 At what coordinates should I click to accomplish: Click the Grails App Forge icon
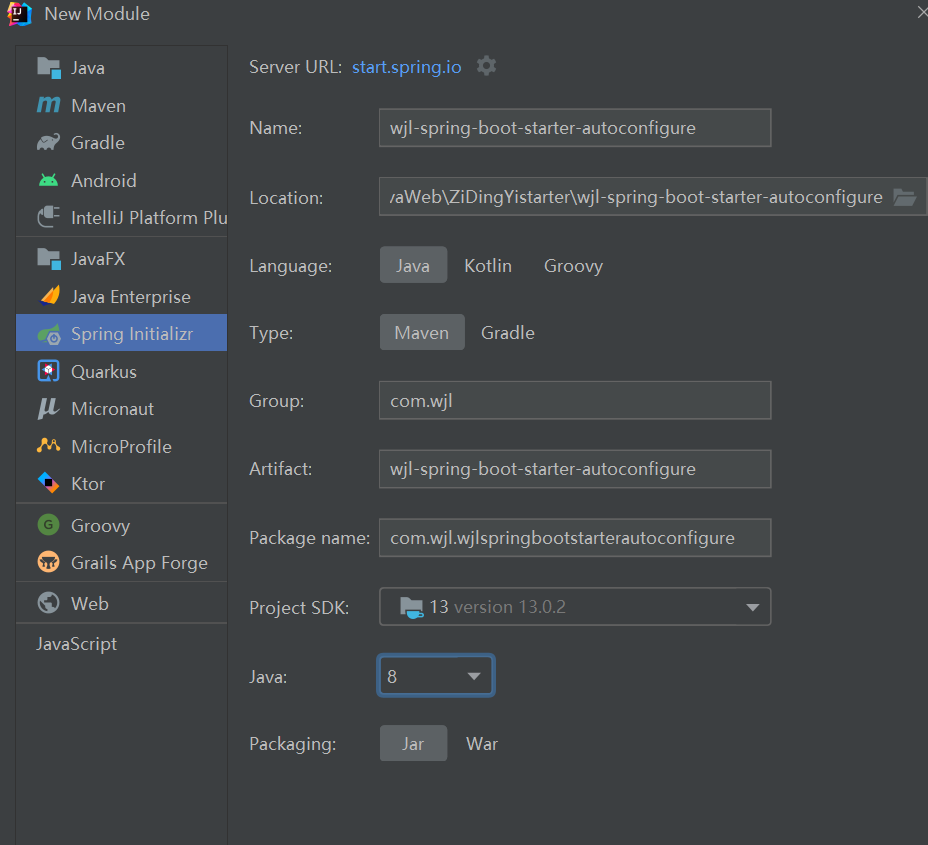pyautogui.click(x=49, y=562)
